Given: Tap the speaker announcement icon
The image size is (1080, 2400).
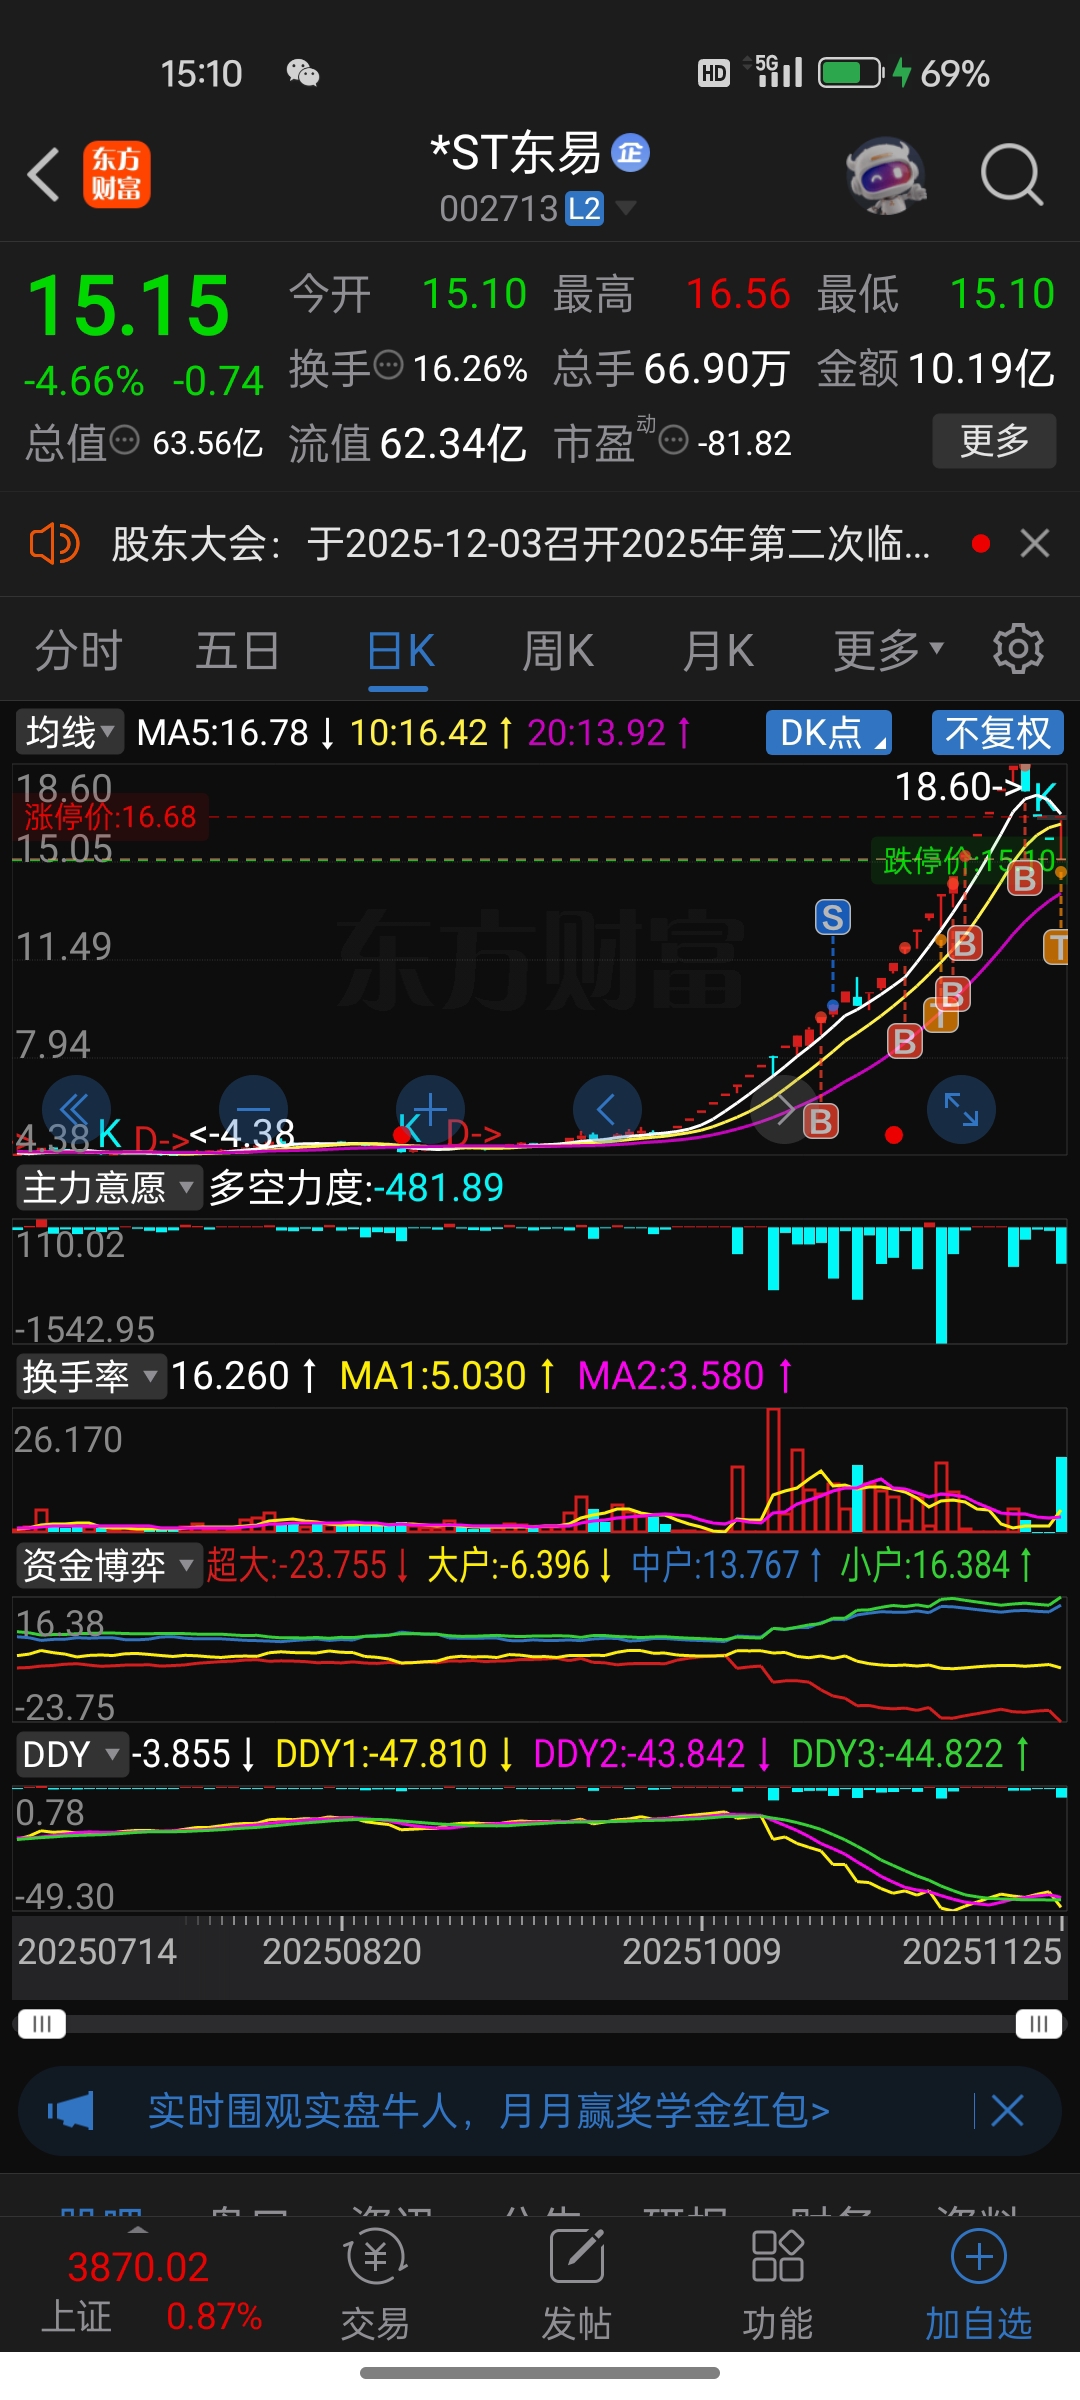Looking at the screenshot, I should click(x=54, y=544).
